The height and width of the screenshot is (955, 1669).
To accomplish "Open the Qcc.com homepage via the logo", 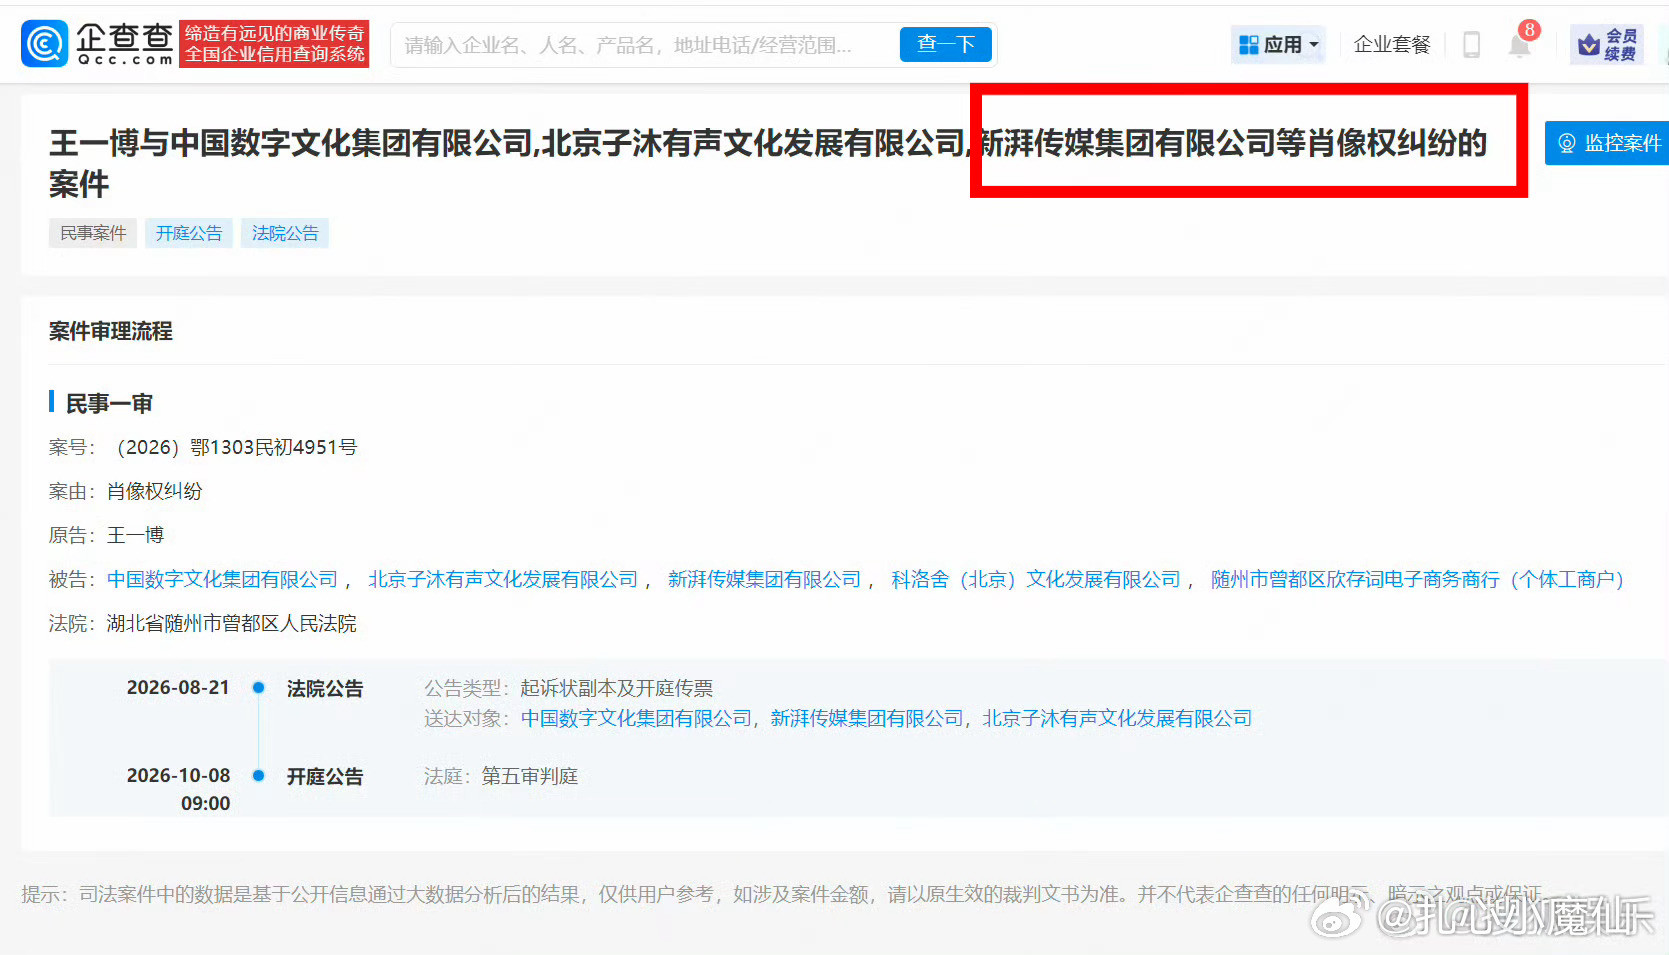I will tap(97, 44).
